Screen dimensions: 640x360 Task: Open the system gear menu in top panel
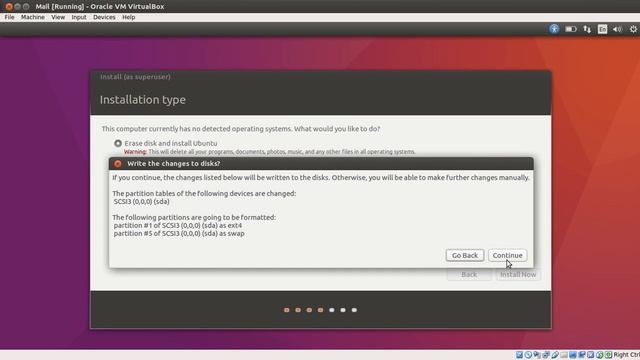click(633, 29)
